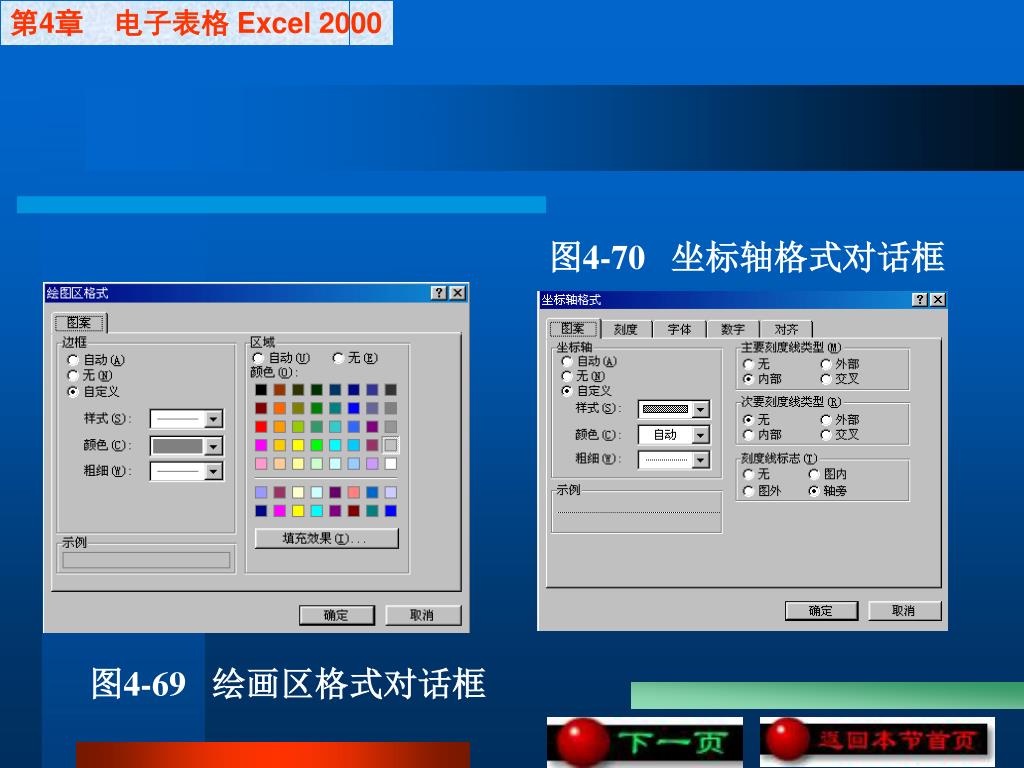Pick the selected light gray swatch
This screenshot has height=768, width=1024.
pyautogui.click(x=391, y=445)
